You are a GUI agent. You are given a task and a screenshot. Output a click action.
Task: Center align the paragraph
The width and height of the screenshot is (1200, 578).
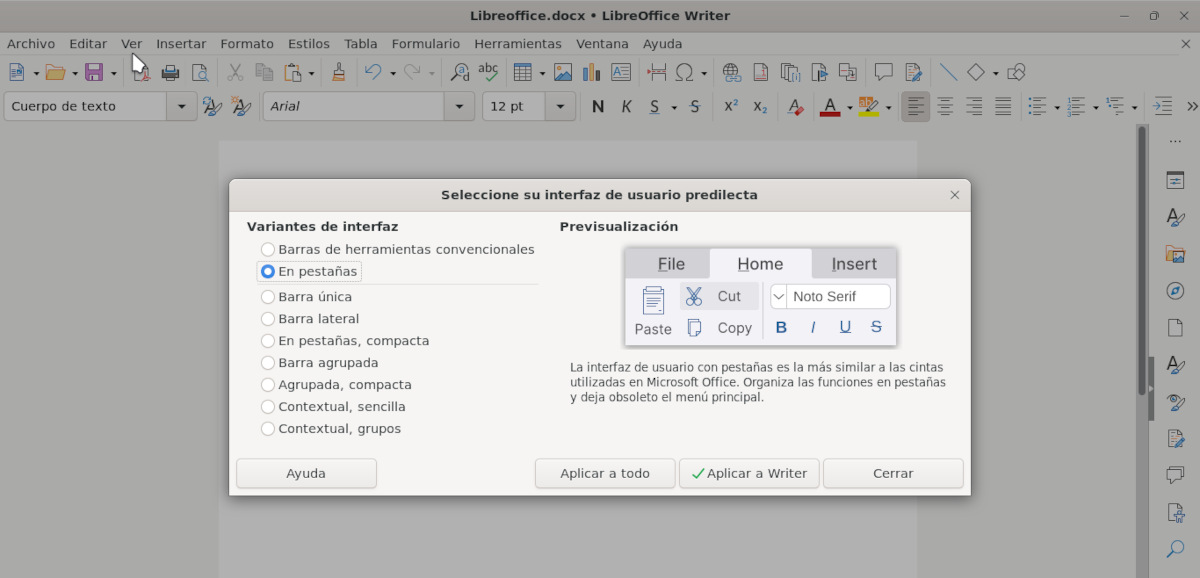click(945, 106)
